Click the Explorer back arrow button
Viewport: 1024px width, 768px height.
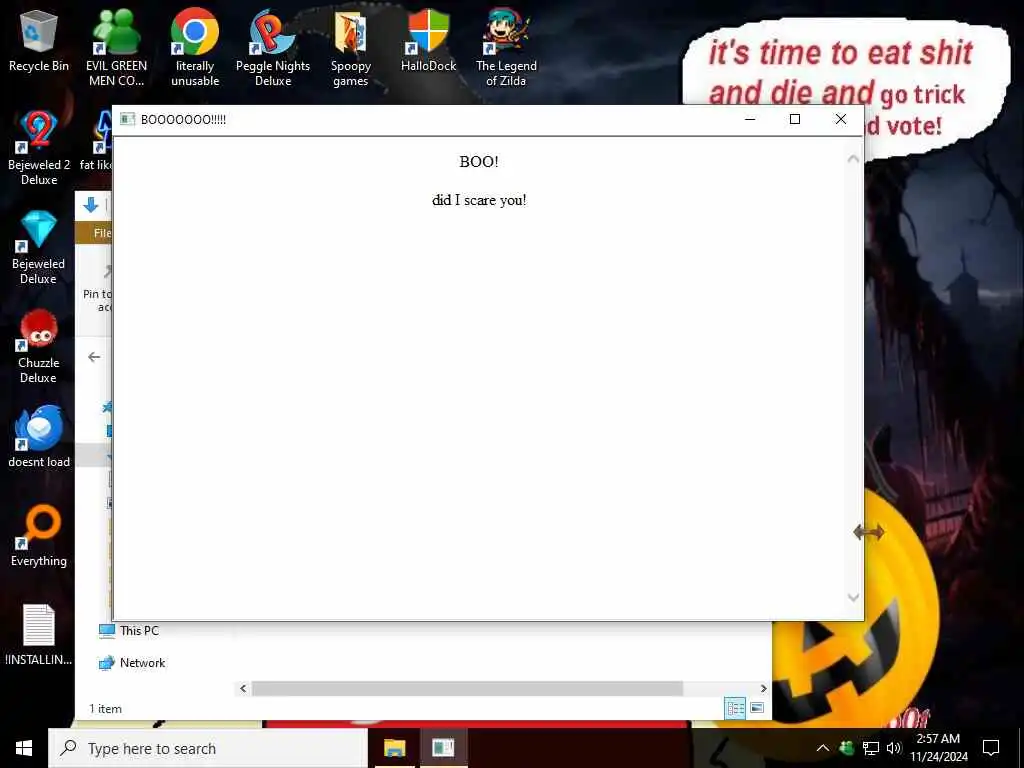point(94,357)
